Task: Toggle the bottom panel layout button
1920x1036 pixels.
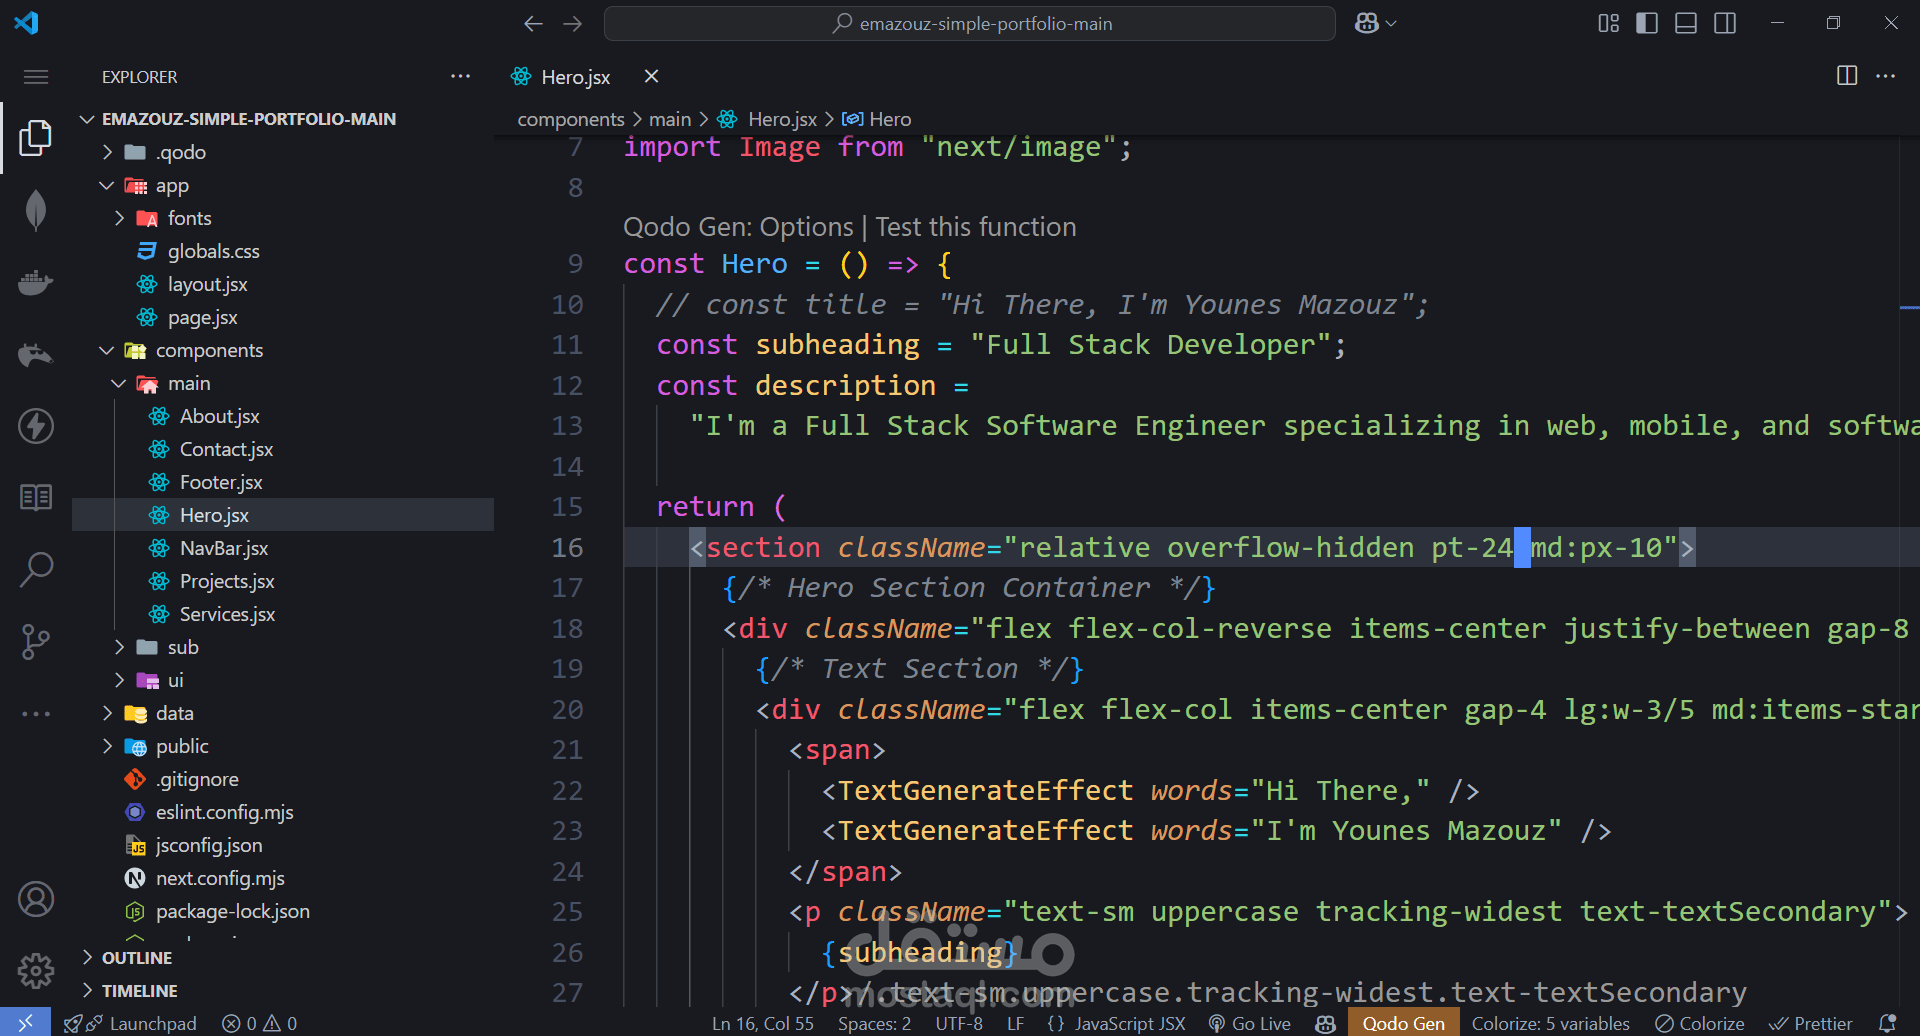Action: 1686,23
